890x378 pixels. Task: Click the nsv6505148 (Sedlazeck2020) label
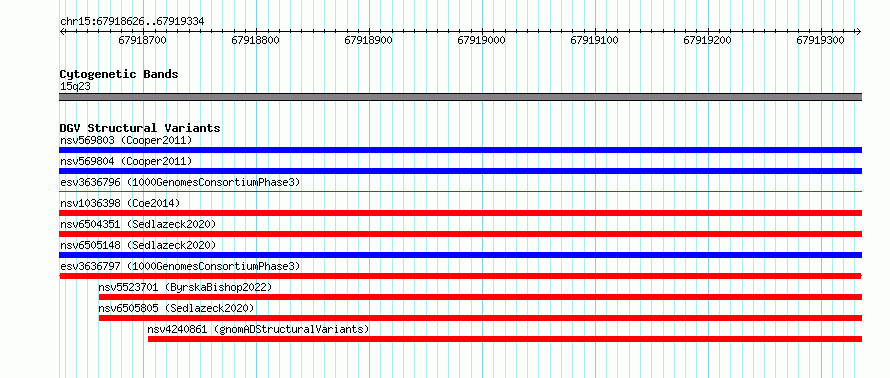pos(138,245)
